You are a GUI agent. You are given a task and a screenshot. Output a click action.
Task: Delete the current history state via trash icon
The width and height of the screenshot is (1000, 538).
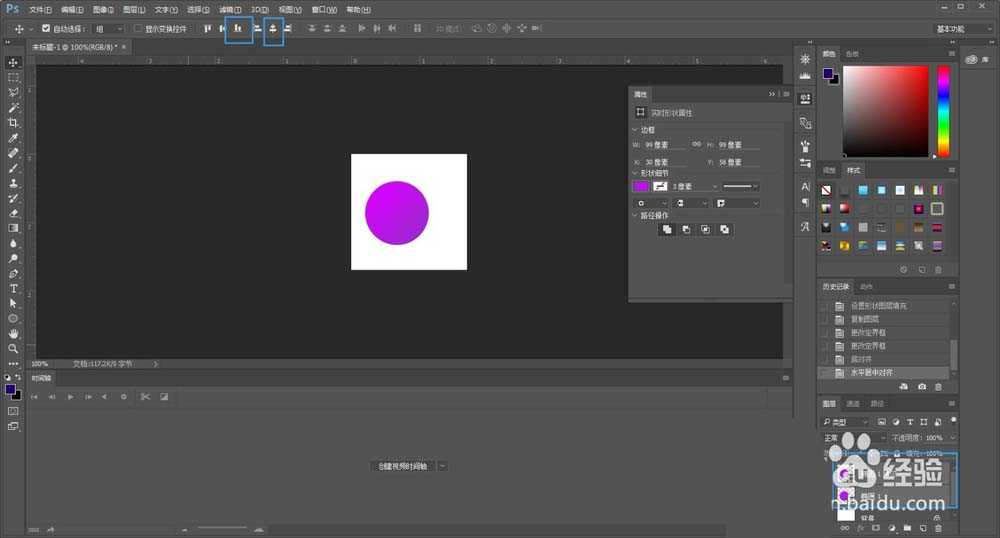point(938,386)
